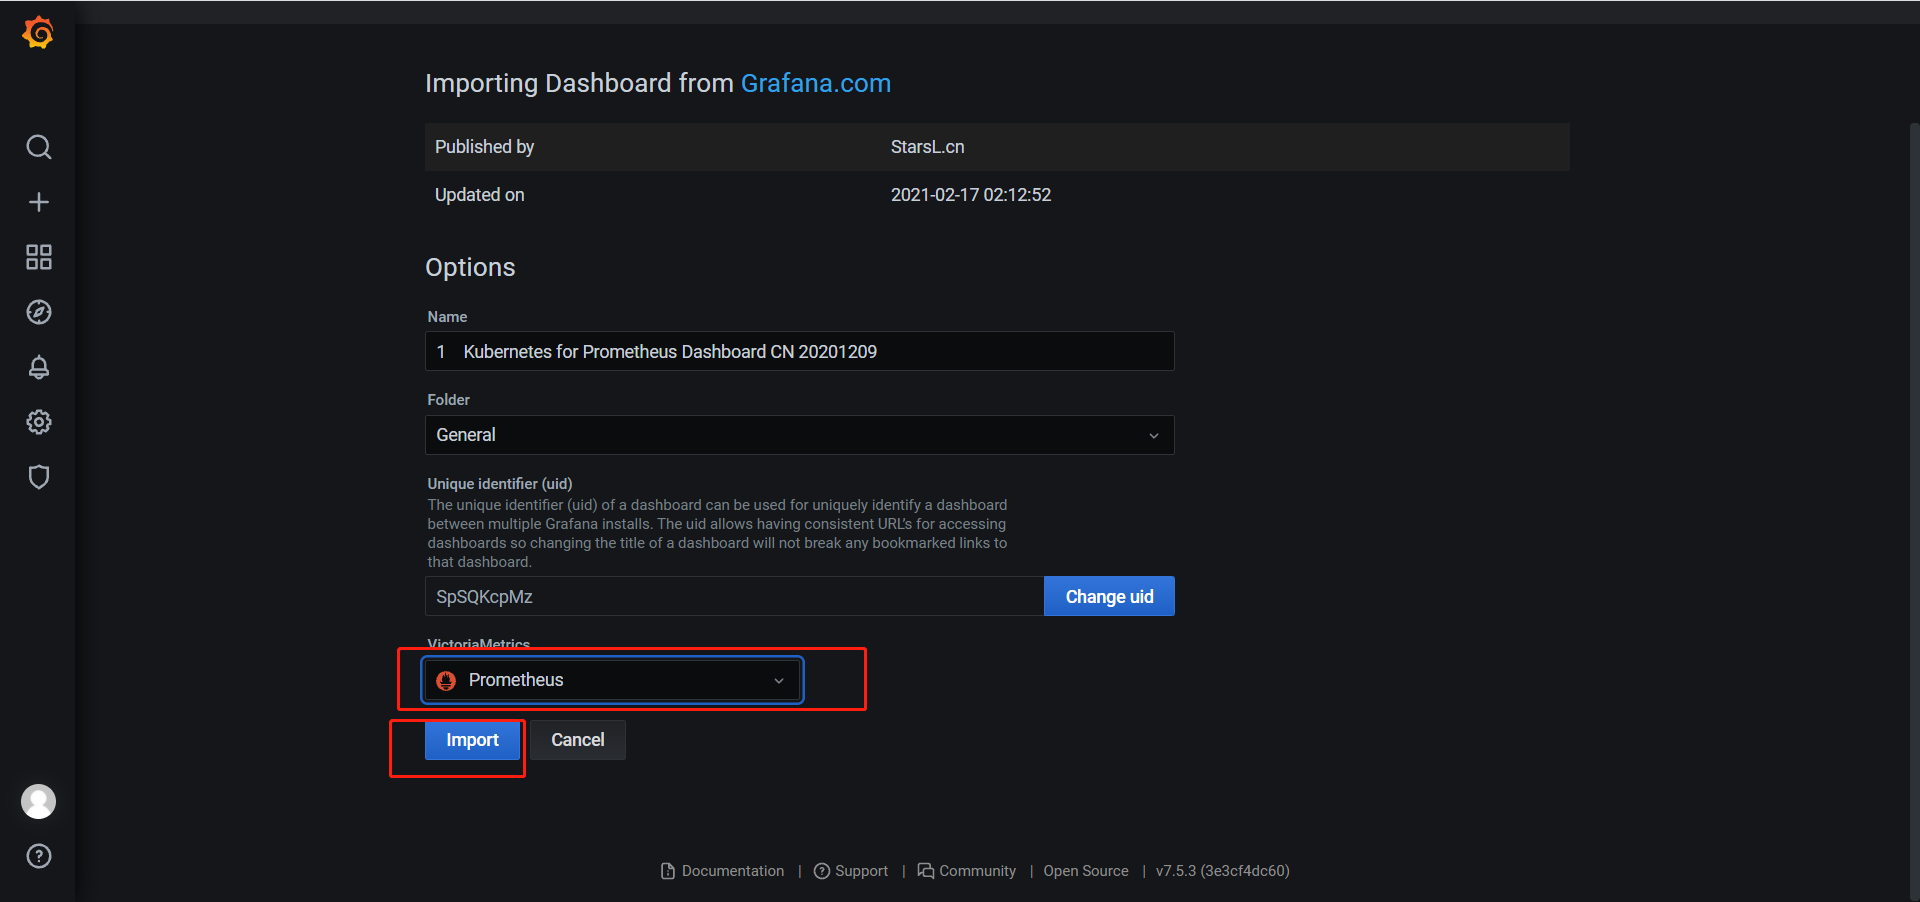Open the Alerting bell icon

click(x=39, y=367)
